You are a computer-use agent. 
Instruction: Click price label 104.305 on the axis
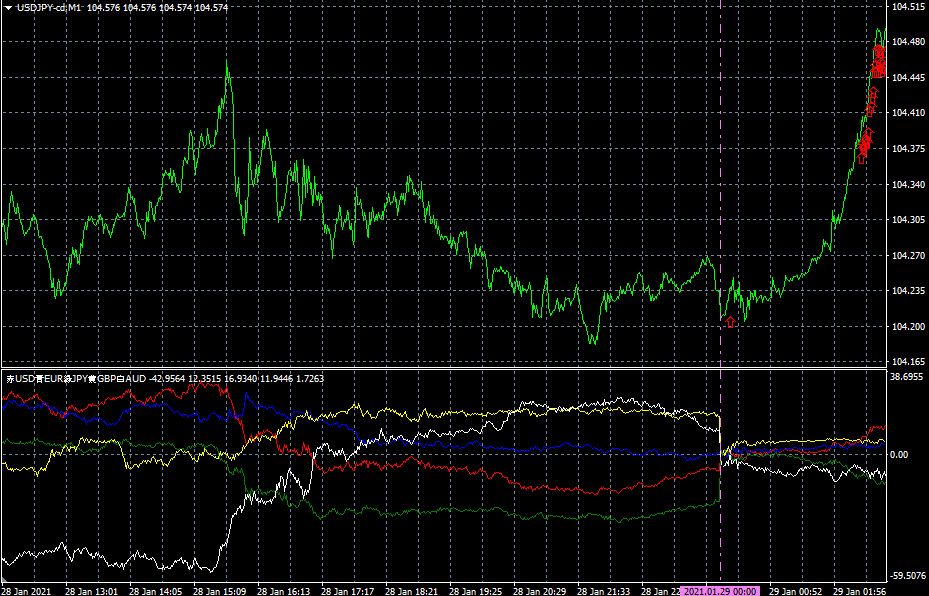[908, 219]
